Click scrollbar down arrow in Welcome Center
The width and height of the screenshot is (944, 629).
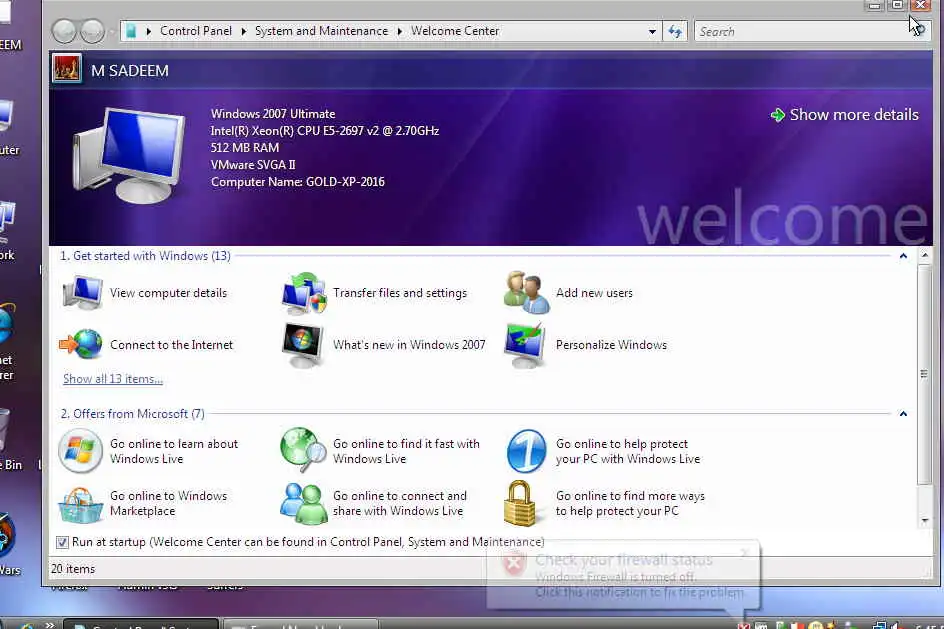click(x=925, y=520)
